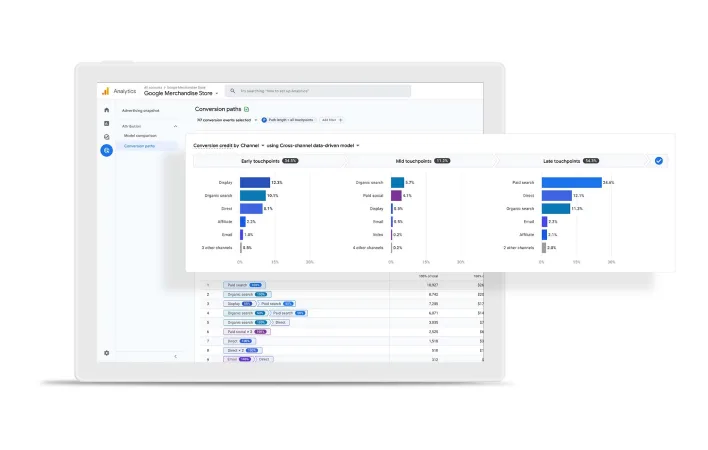Click into the Analytics search field
The width and height of the screenshot is (708, 450).
pyautogui.click(x=318, y=91)
